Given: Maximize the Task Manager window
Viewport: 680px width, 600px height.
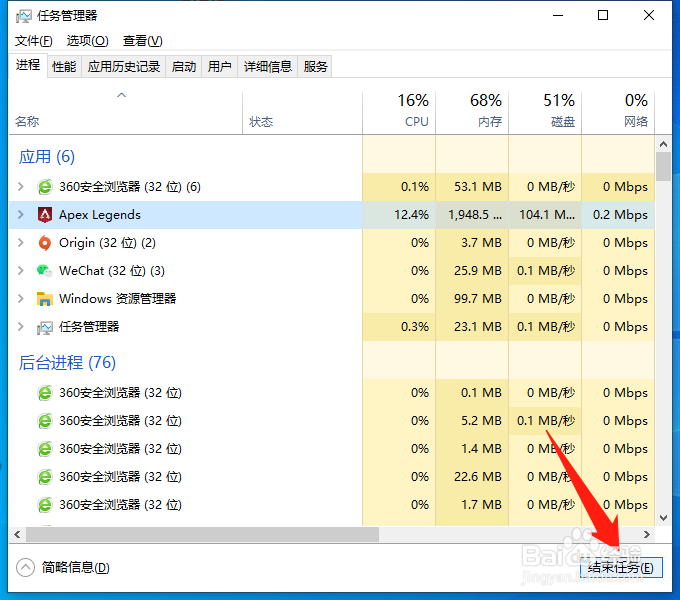Looking at the screenshot, I should [603, 16].
